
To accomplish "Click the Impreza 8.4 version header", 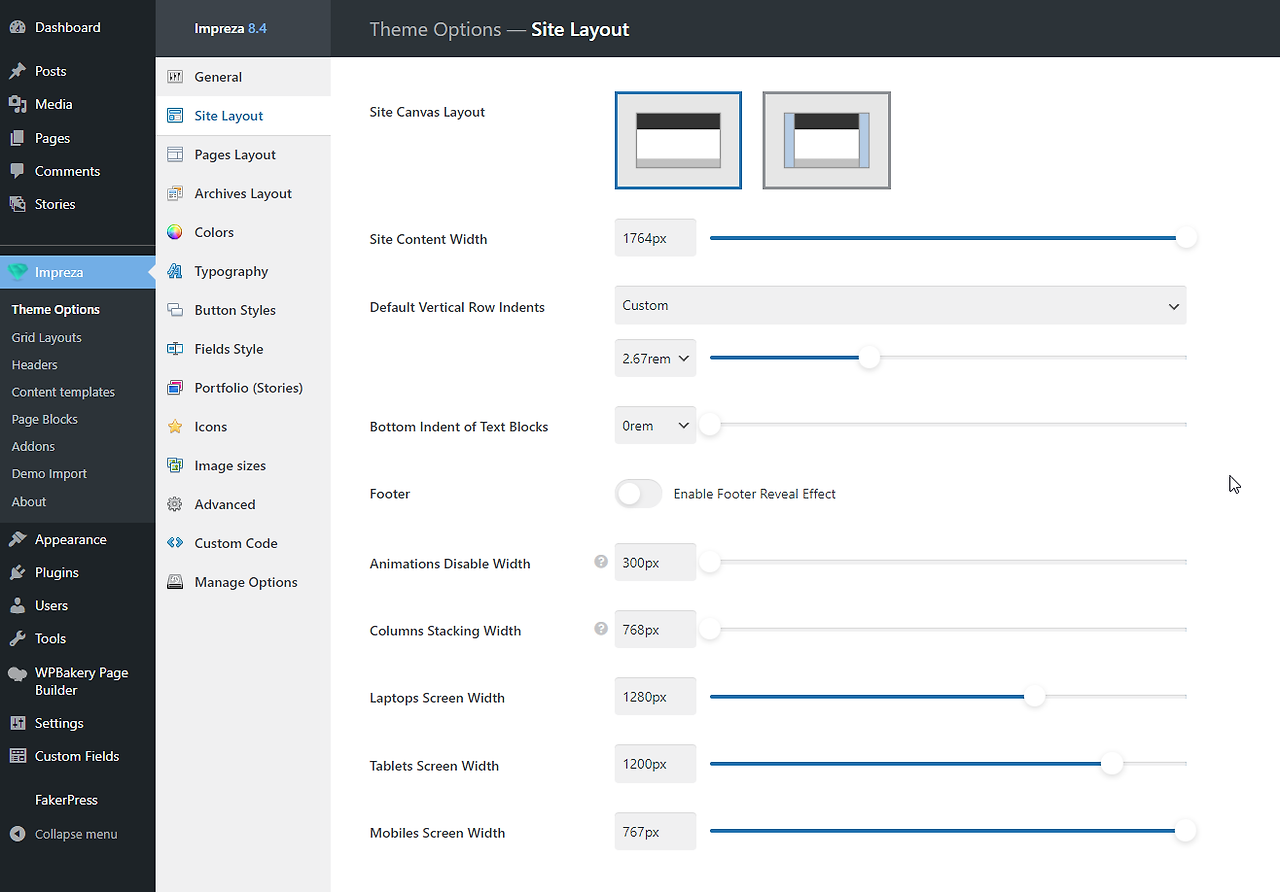I will click(x=231, y=28).
